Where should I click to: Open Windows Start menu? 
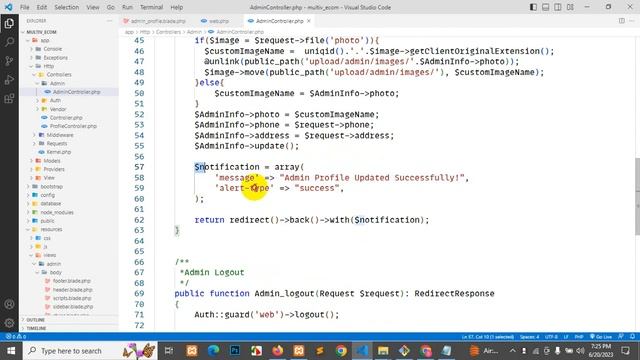tap(11, 351)
